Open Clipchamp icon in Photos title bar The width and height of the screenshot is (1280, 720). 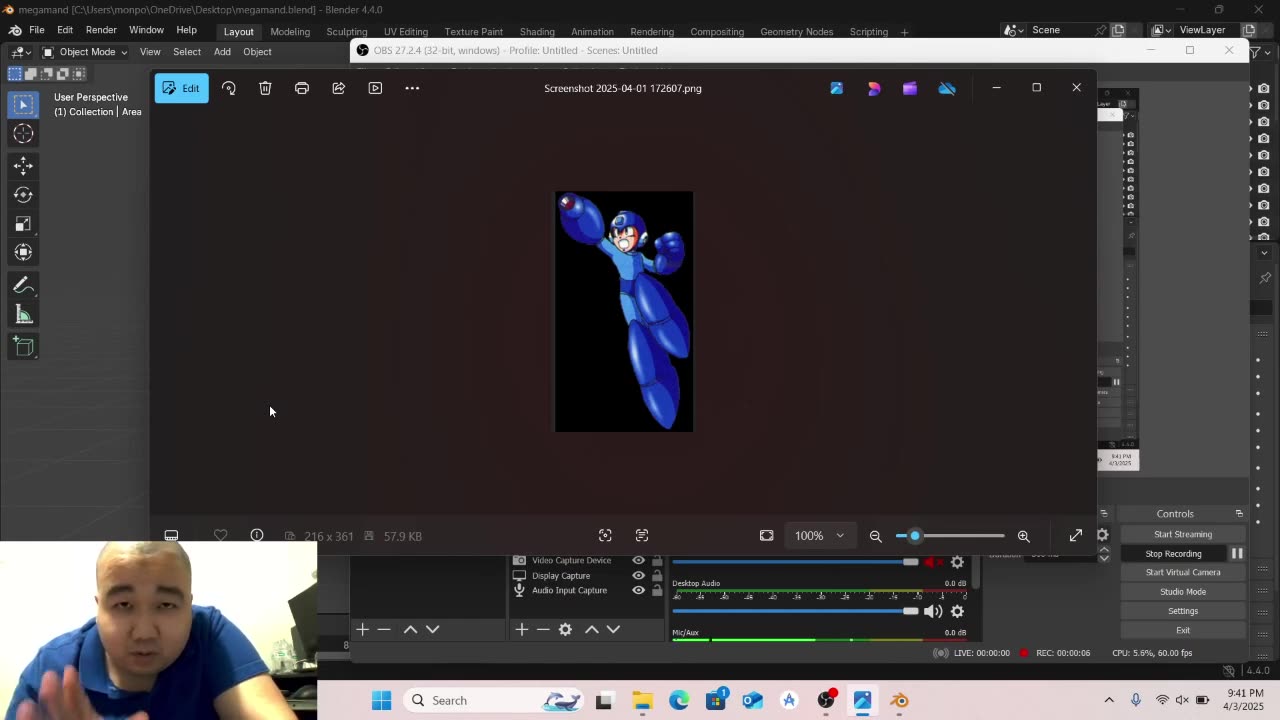click(x=909, y=88)
